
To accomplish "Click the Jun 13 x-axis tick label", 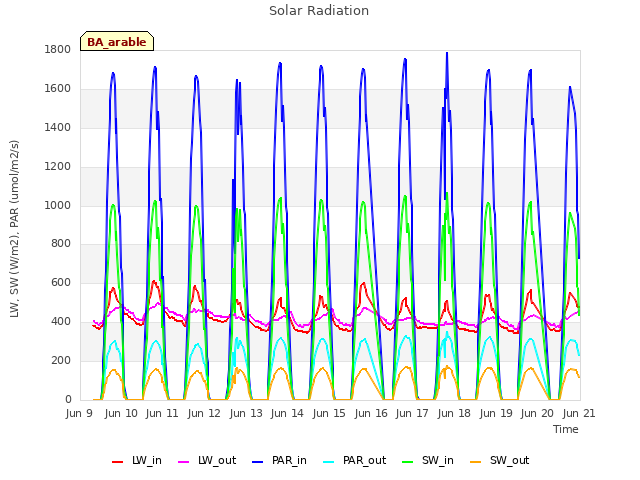I will [x=246, y=413].
